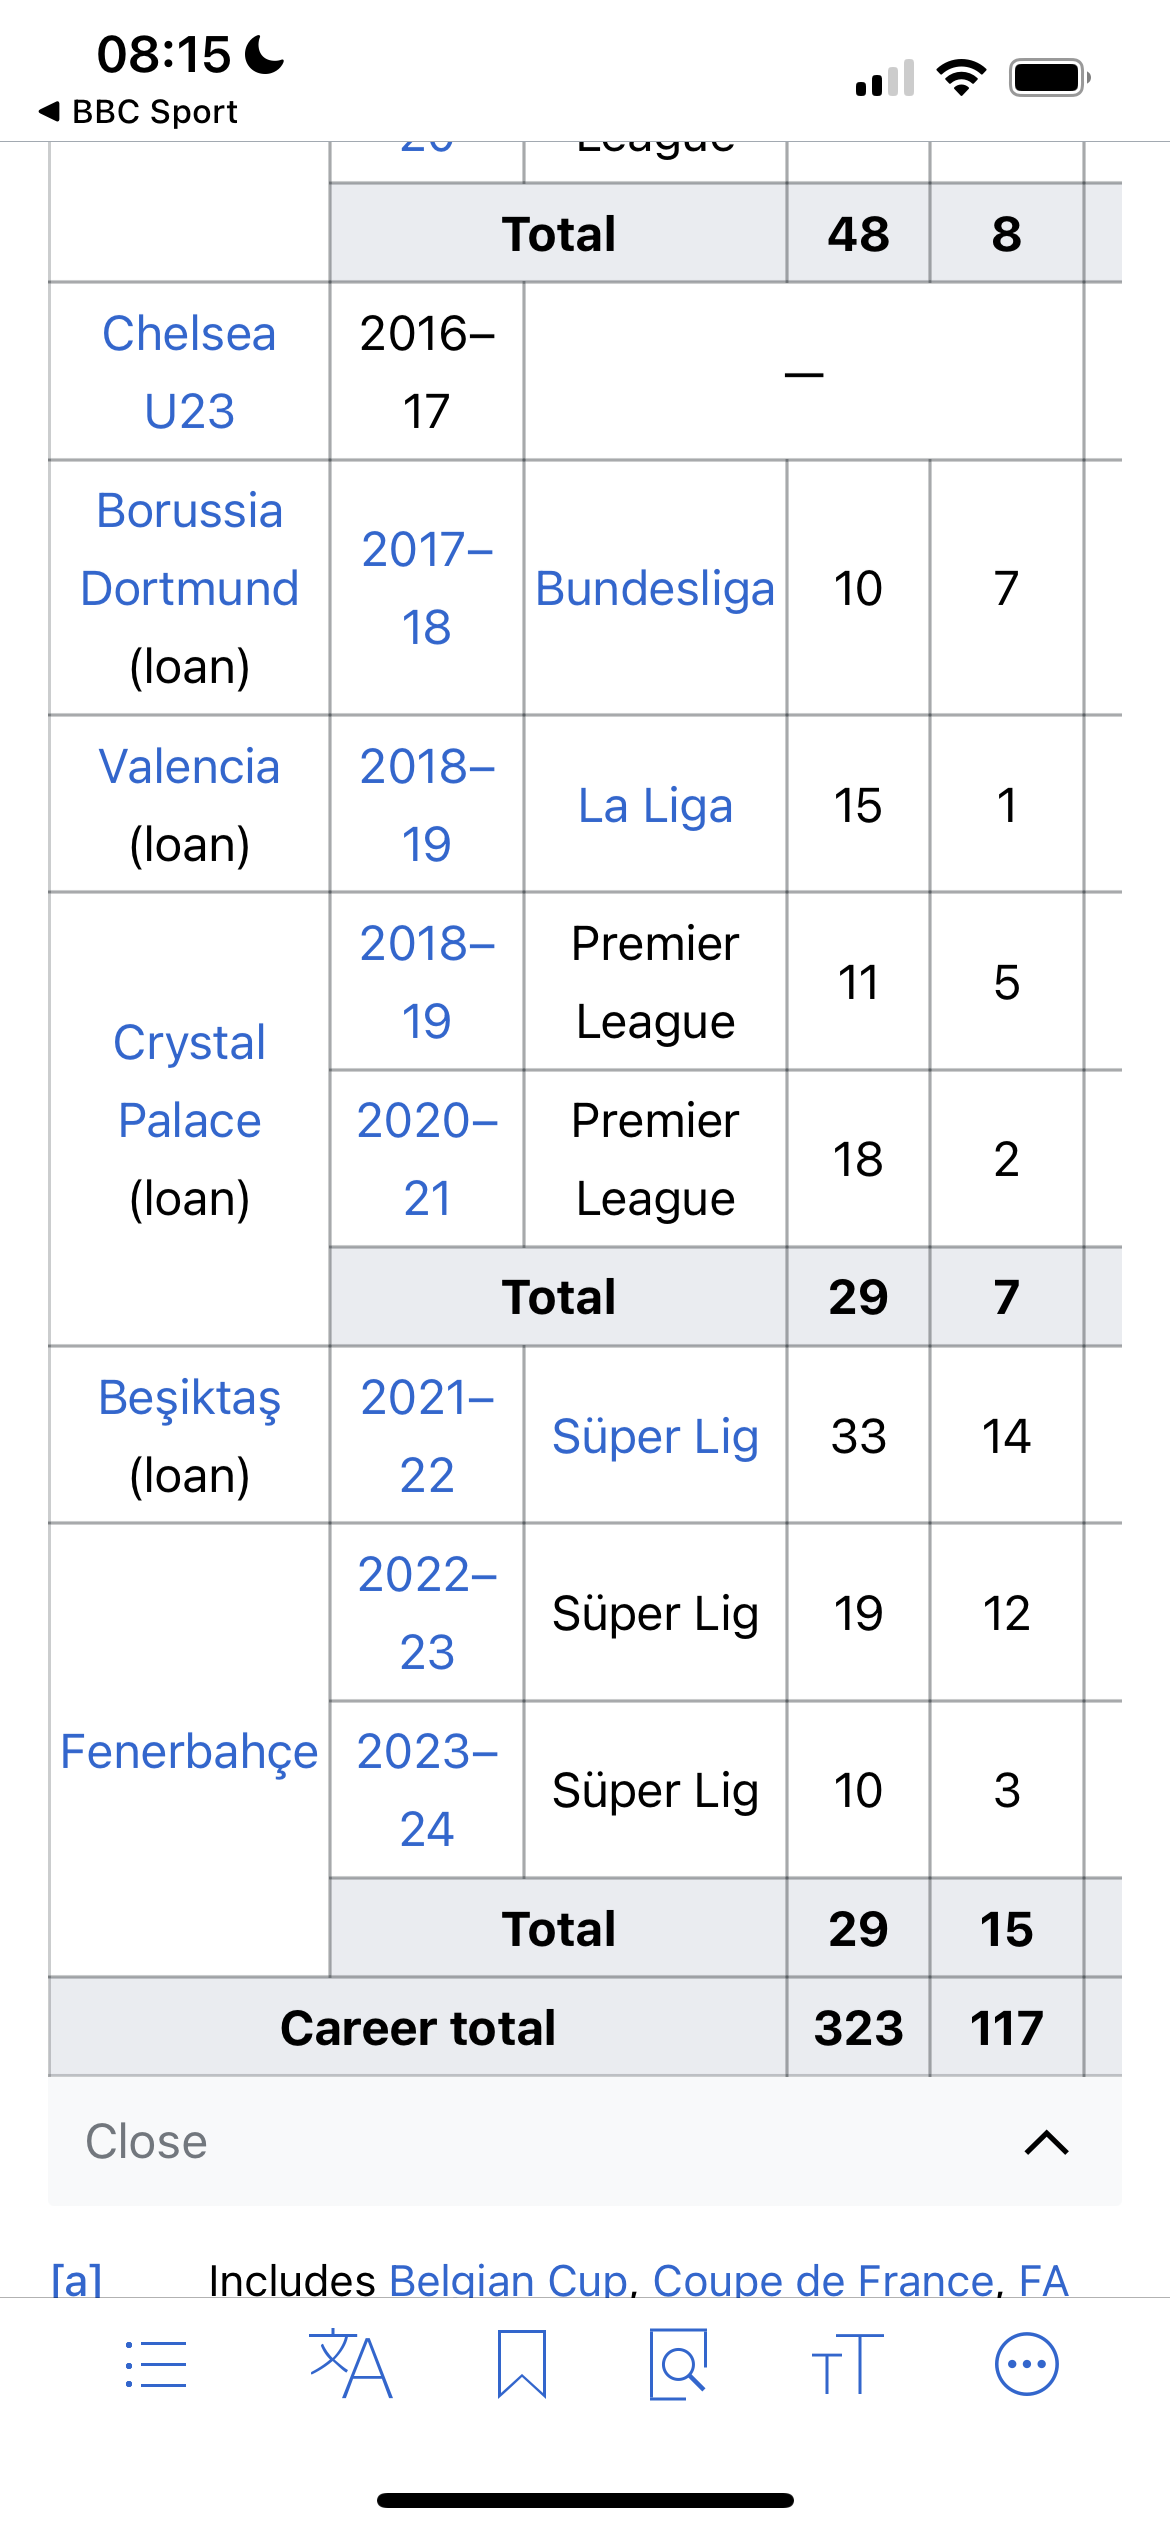Screen dimensions: 1170x2532
Task: Open the Chelsea U23 link
Action: [189, 372]
